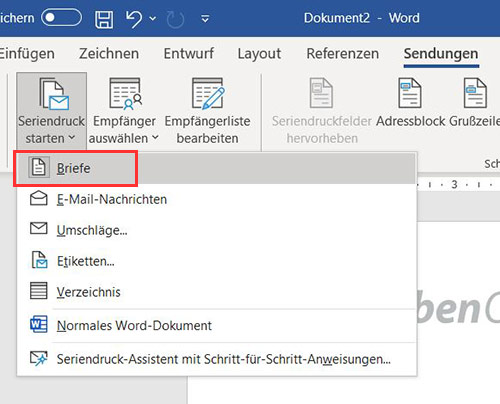Collapse the Seriendruck starten dropdown

click(x=52, y=111)
